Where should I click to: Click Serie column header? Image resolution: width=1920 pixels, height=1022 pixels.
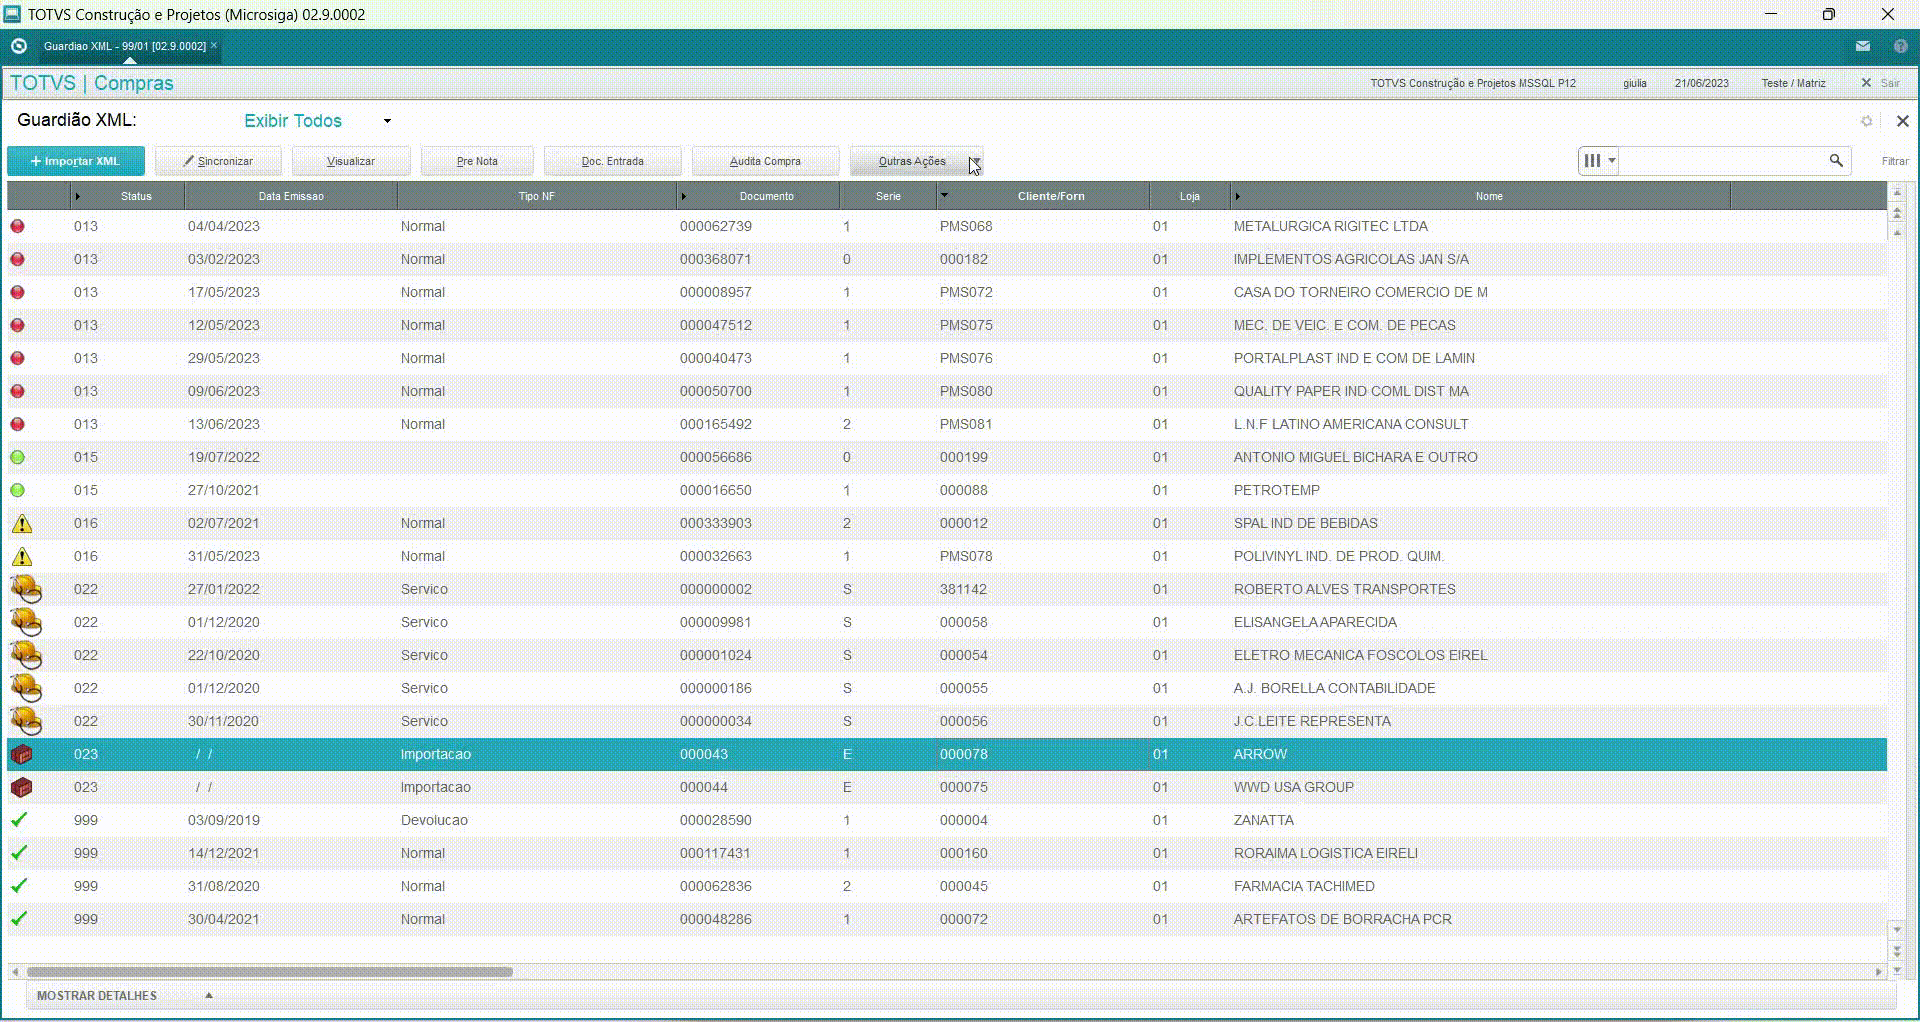click(x=888, y=196)
